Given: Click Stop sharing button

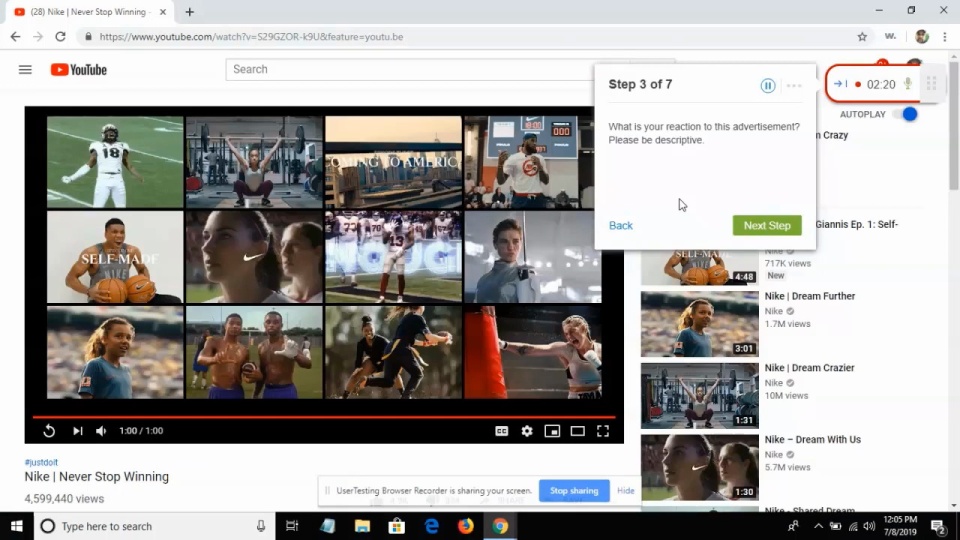Looking at the screenshot, I should [574, 490].
